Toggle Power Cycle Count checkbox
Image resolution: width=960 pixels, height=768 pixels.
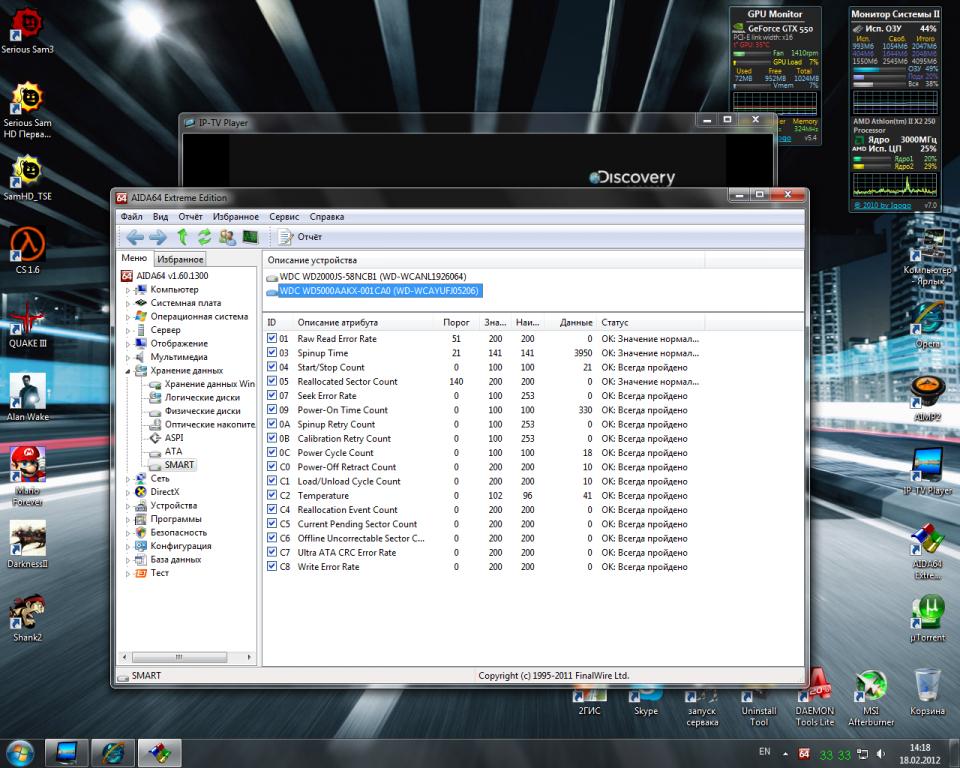coord(272,452)
